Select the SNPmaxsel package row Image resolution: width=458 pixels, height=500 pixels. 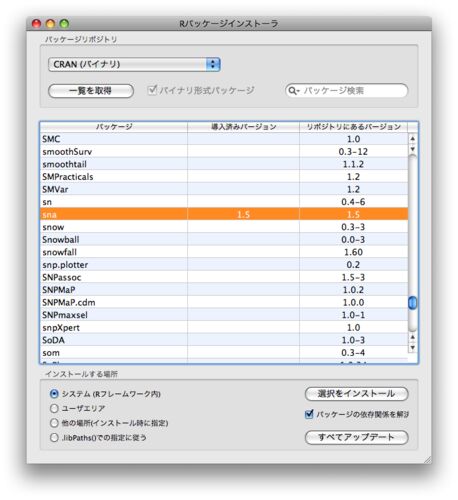(x=224, y=315)
